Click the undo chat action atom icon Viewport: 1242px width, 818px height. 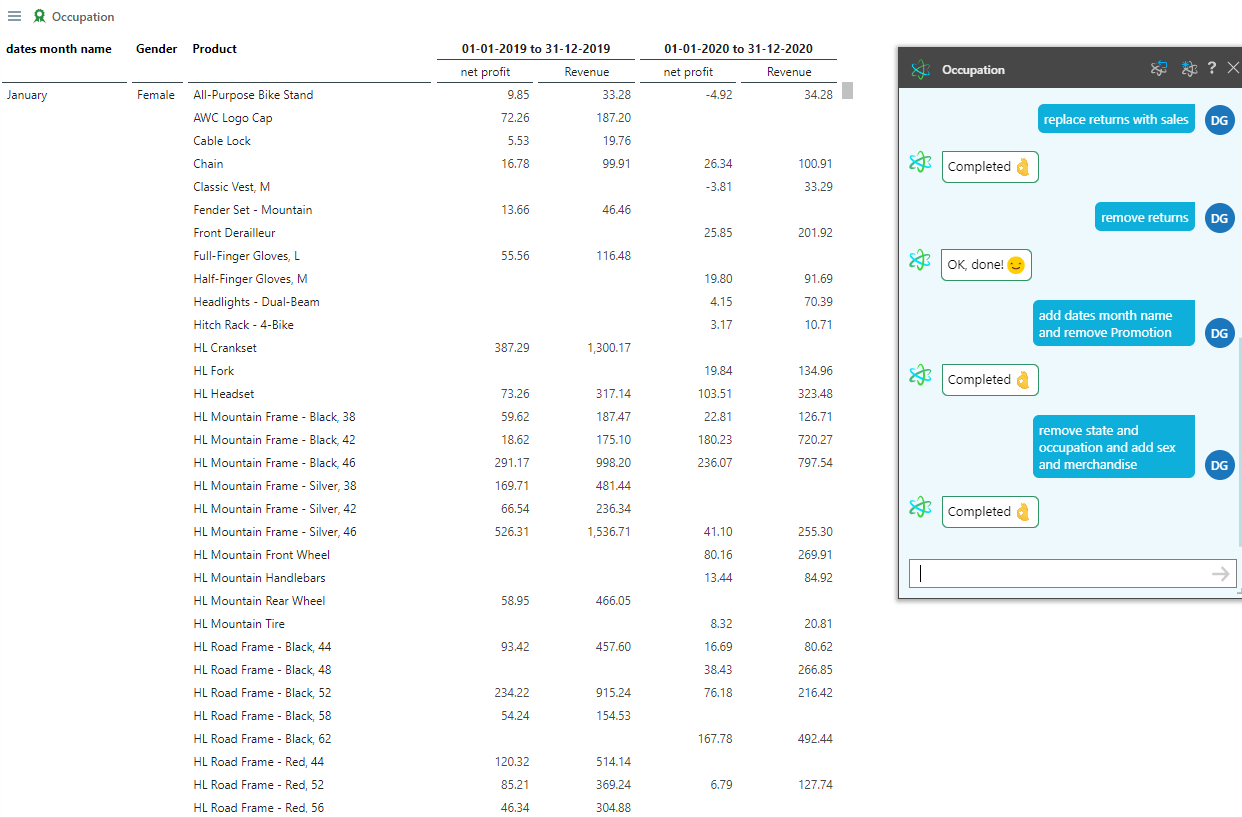click(1159, 68)
